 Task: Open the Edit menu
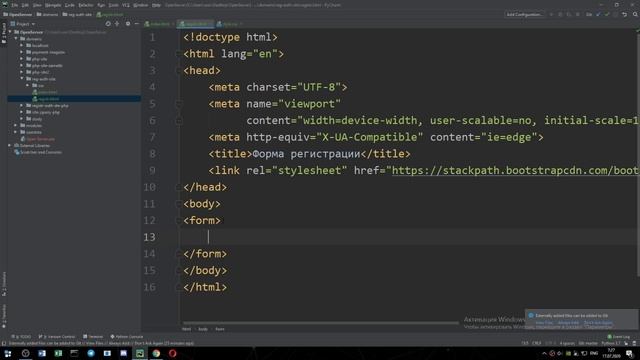[x=25, y=5]
